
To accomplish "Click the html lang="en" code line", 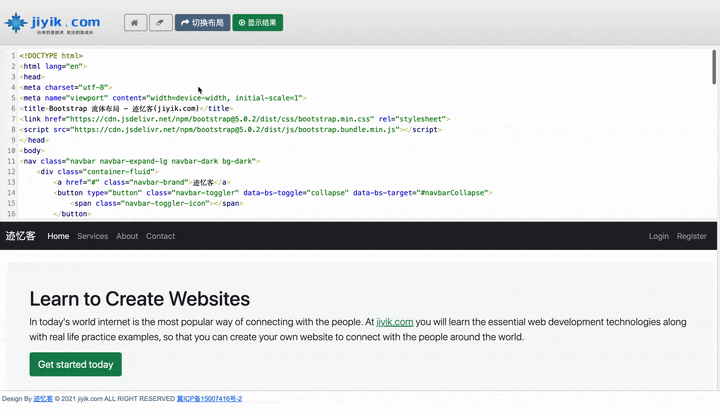I will coord(53,66).
